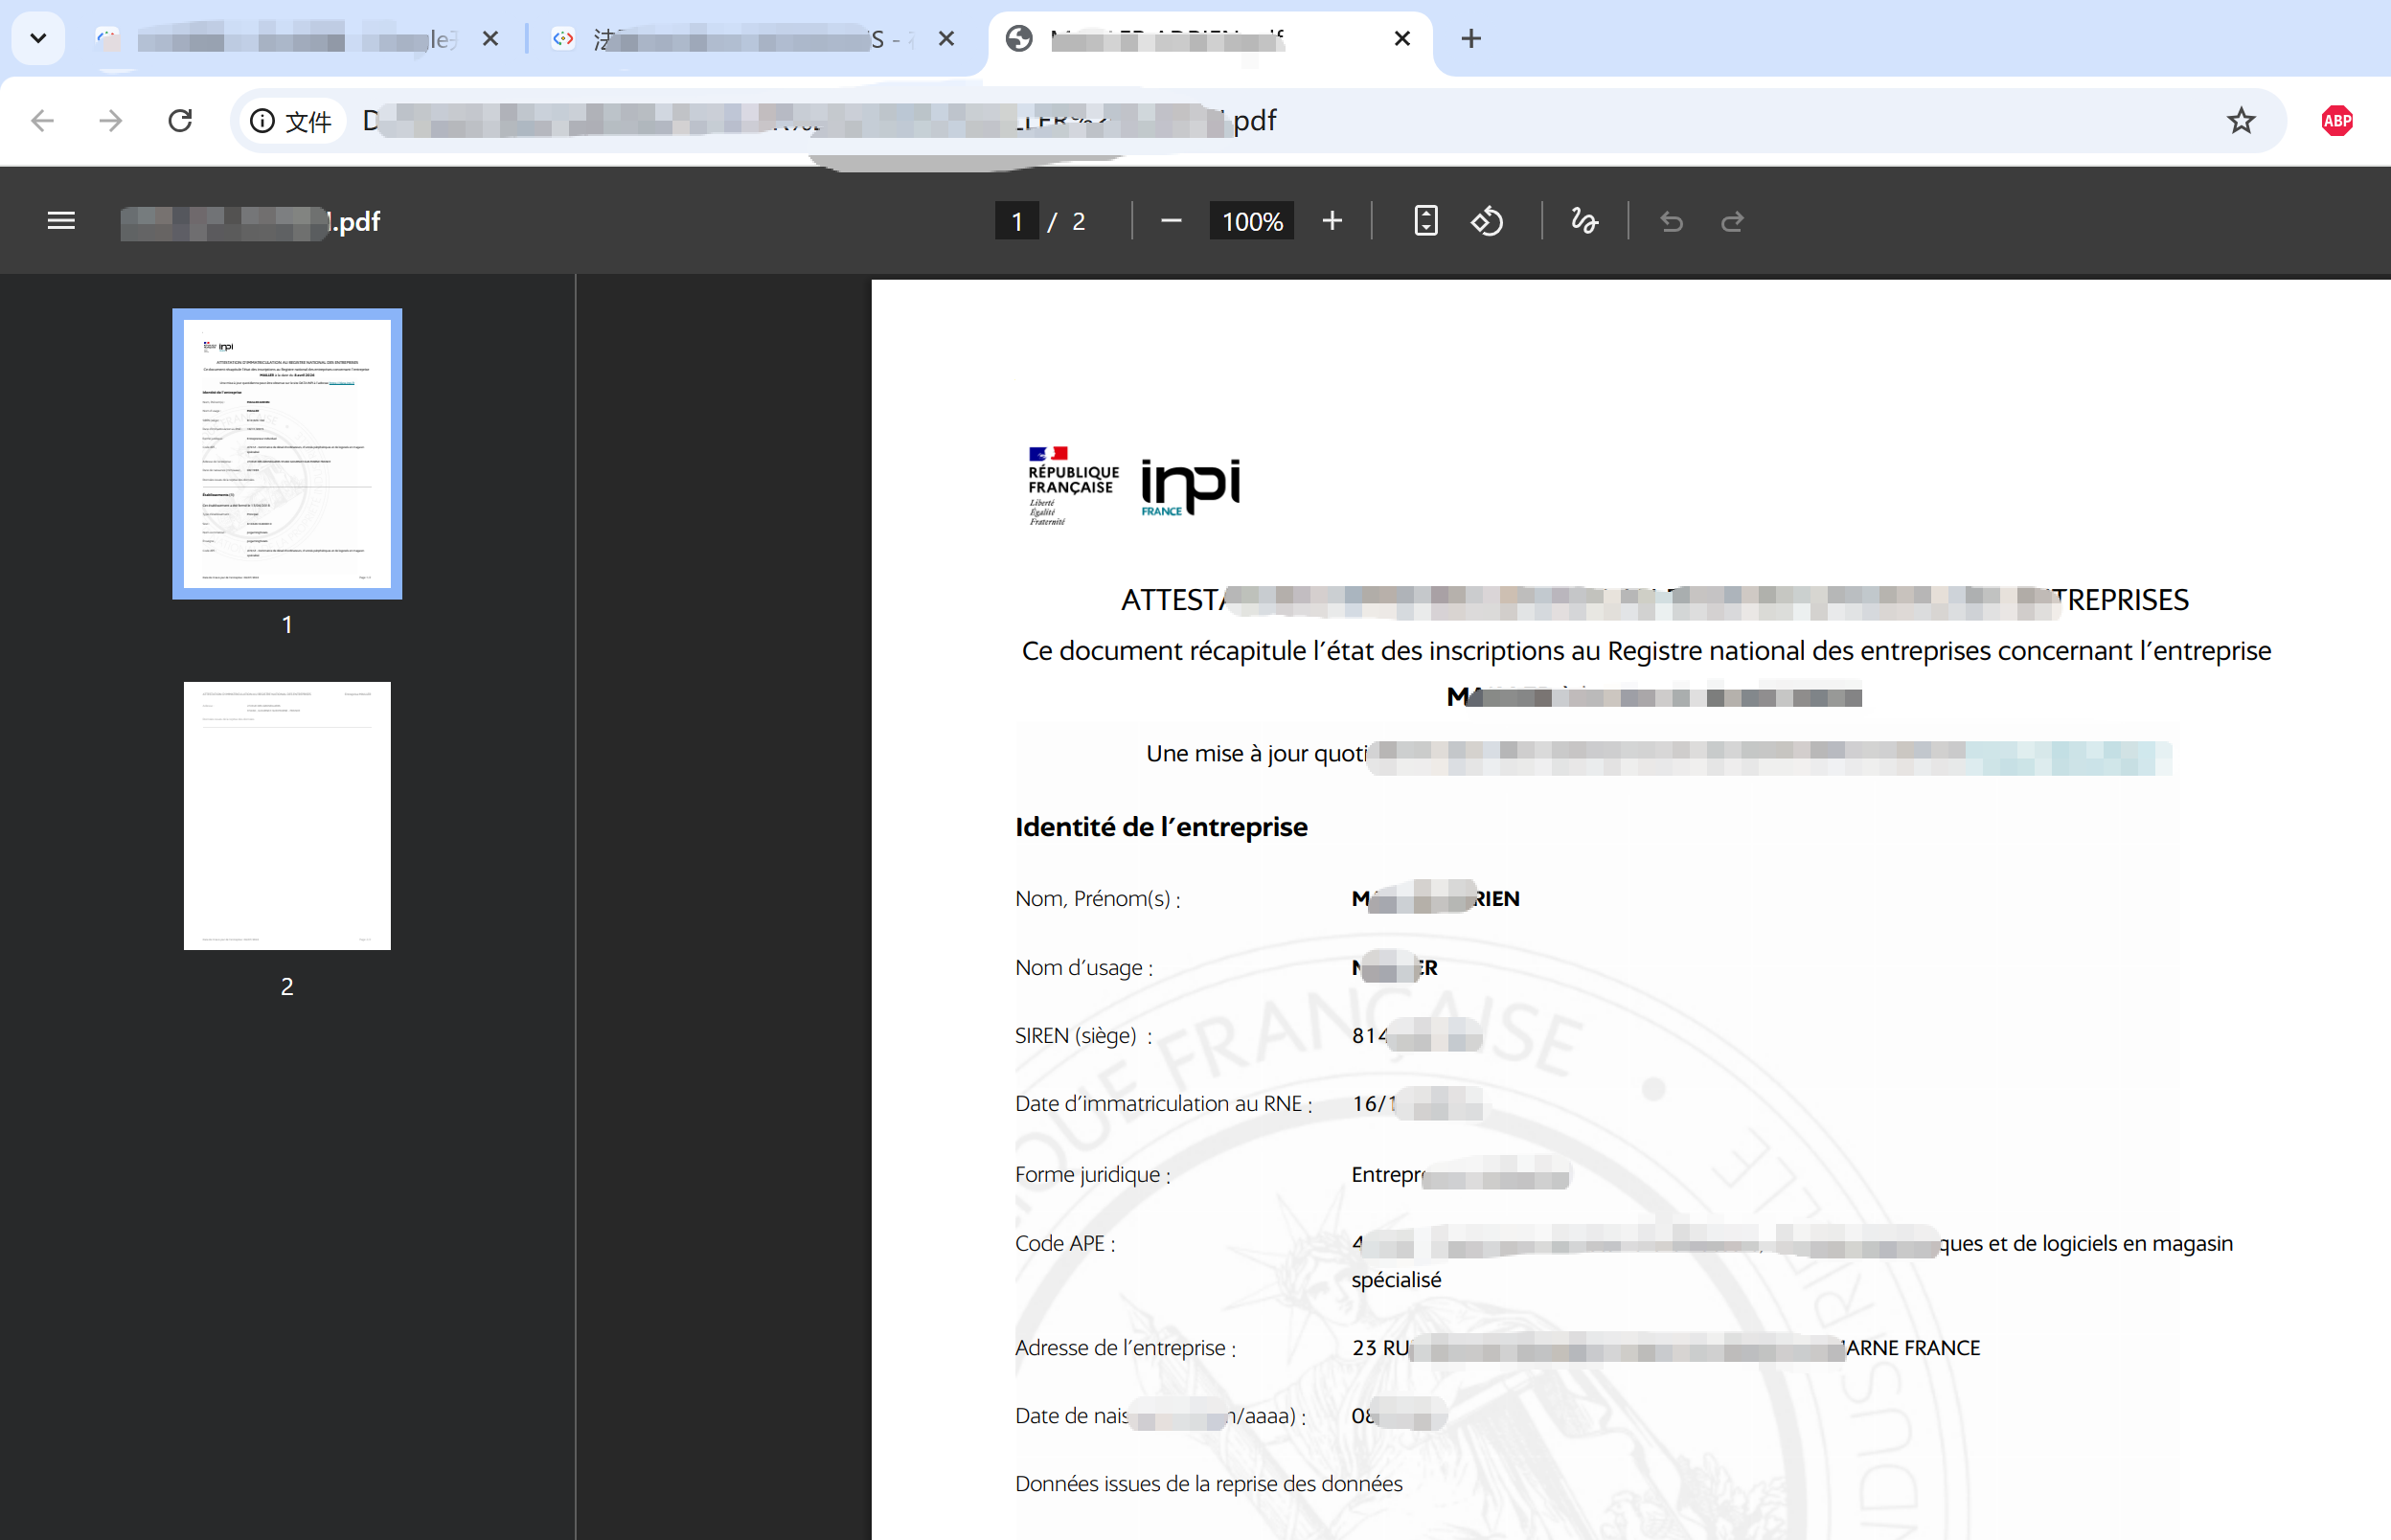Click the page number input field
Image resolution: width=2391 pixels, height=1540 pixels.
click(1016, 221)
